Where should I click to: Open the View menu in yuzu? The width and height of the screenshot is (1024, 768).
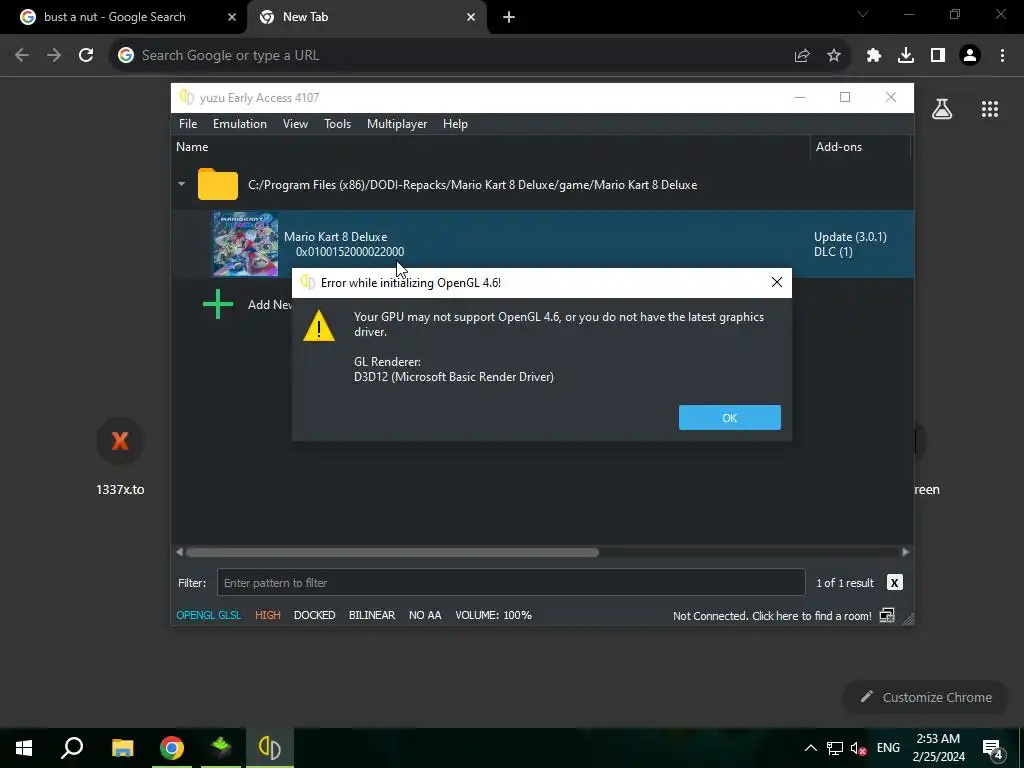[x=295, y=124]
